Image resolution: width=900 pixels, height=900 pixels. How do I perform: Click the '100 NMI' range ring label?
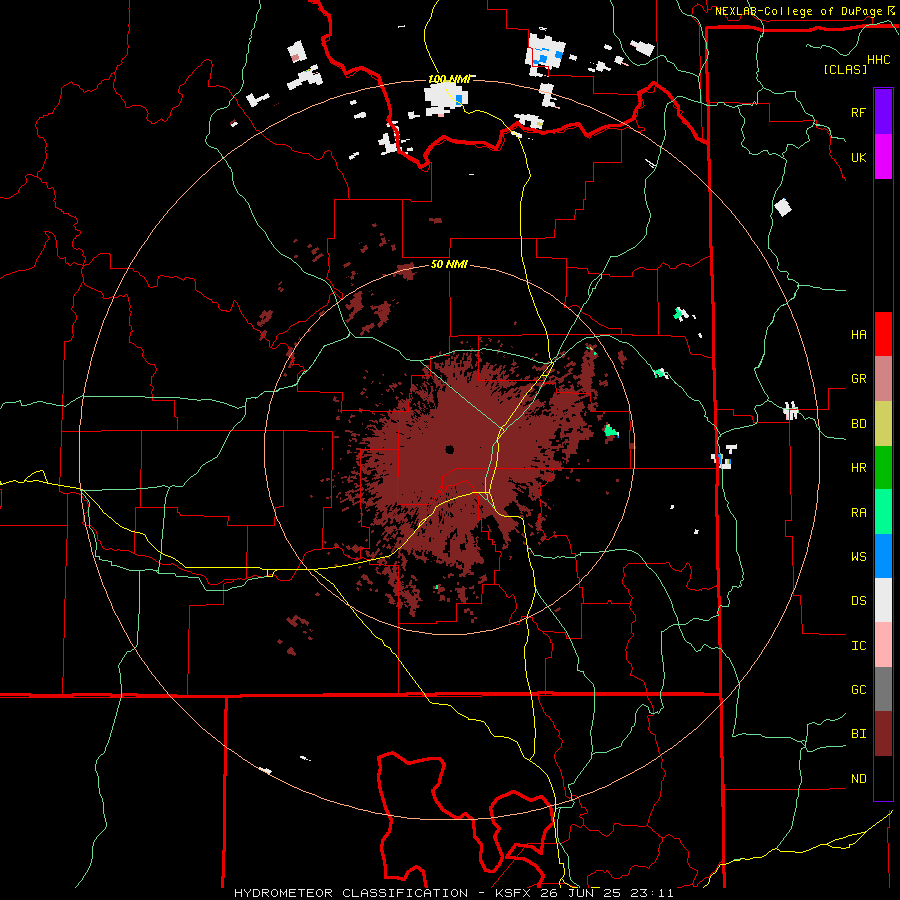(449, 79)
